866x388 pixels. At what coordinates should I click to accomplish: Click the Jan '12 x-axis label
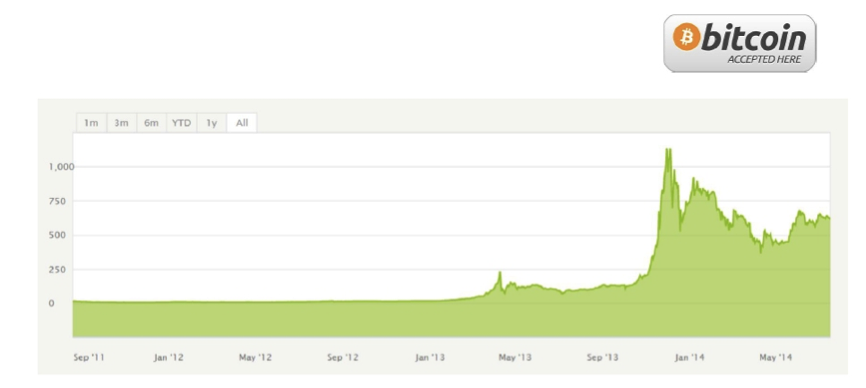[168, 358]
